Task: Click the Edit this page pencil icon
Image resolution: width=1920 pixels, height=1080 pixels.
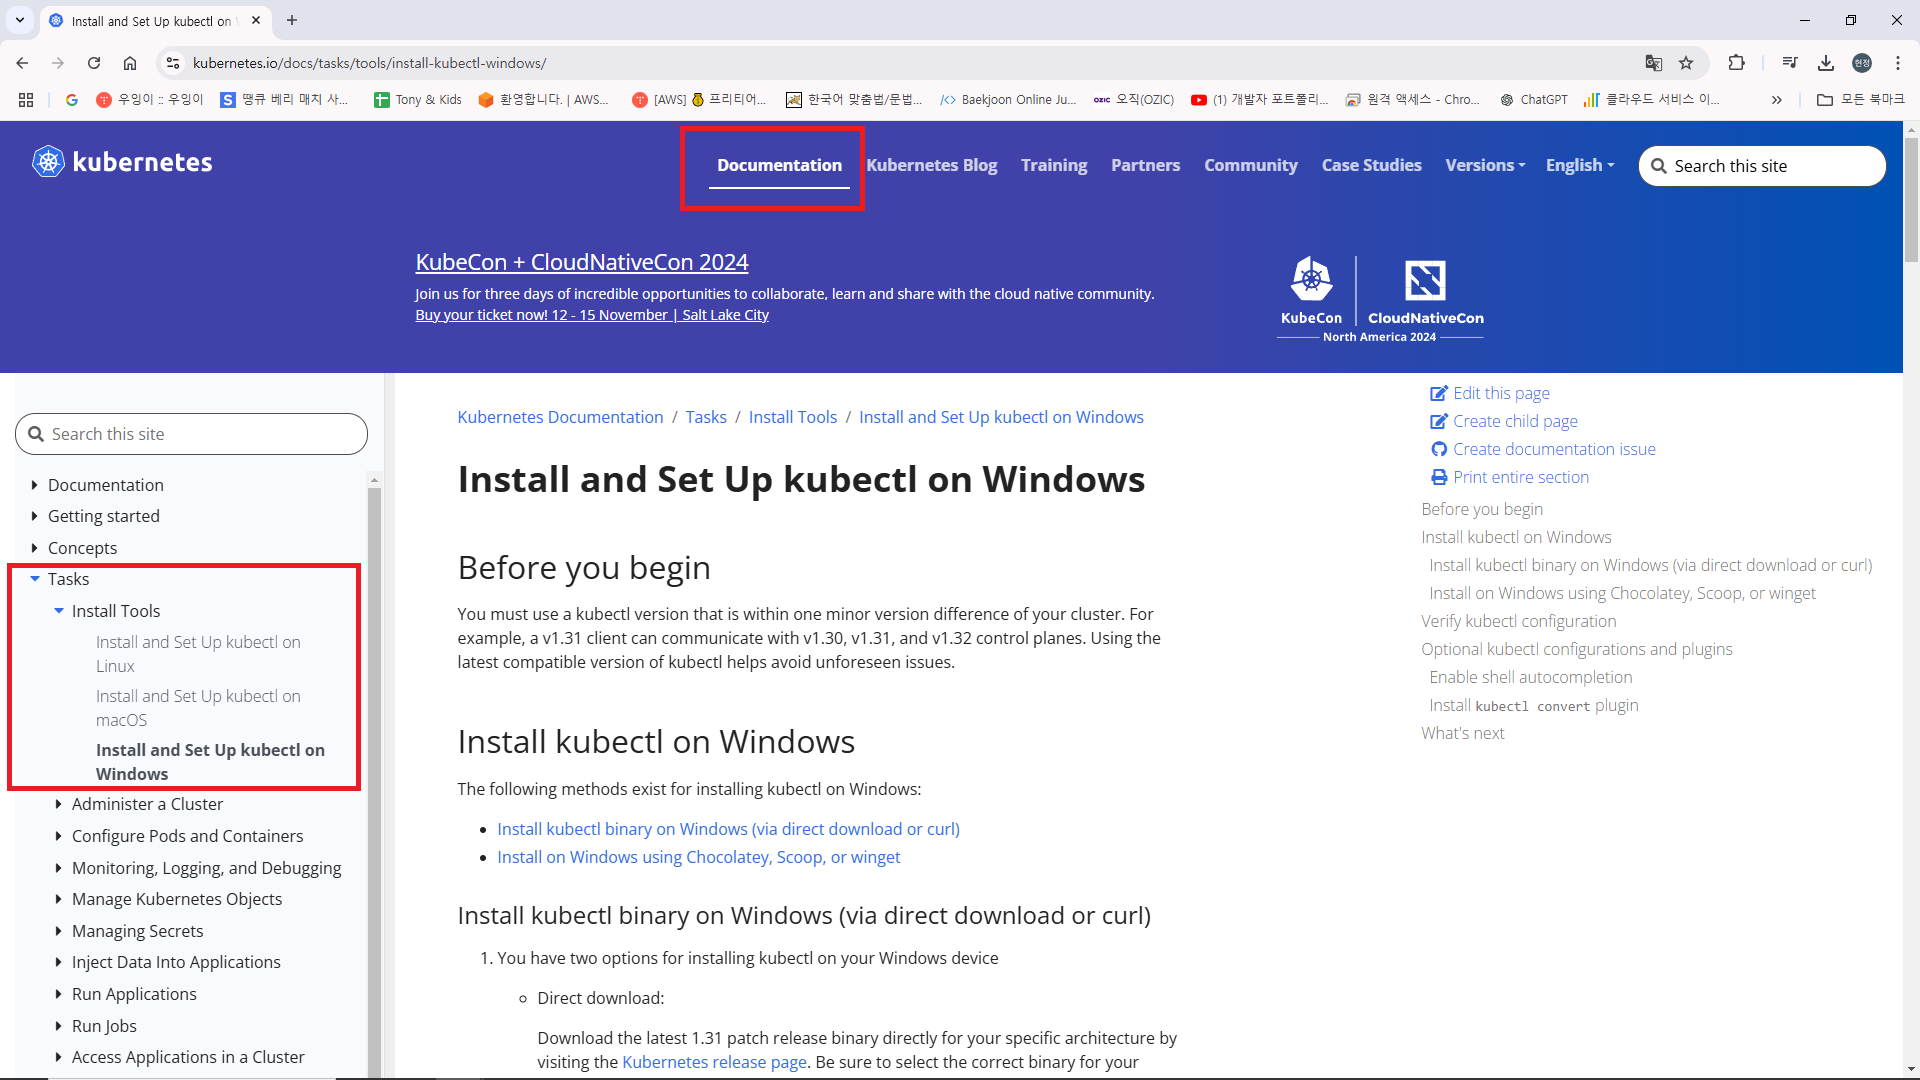Action: (x=1438, y=393)
